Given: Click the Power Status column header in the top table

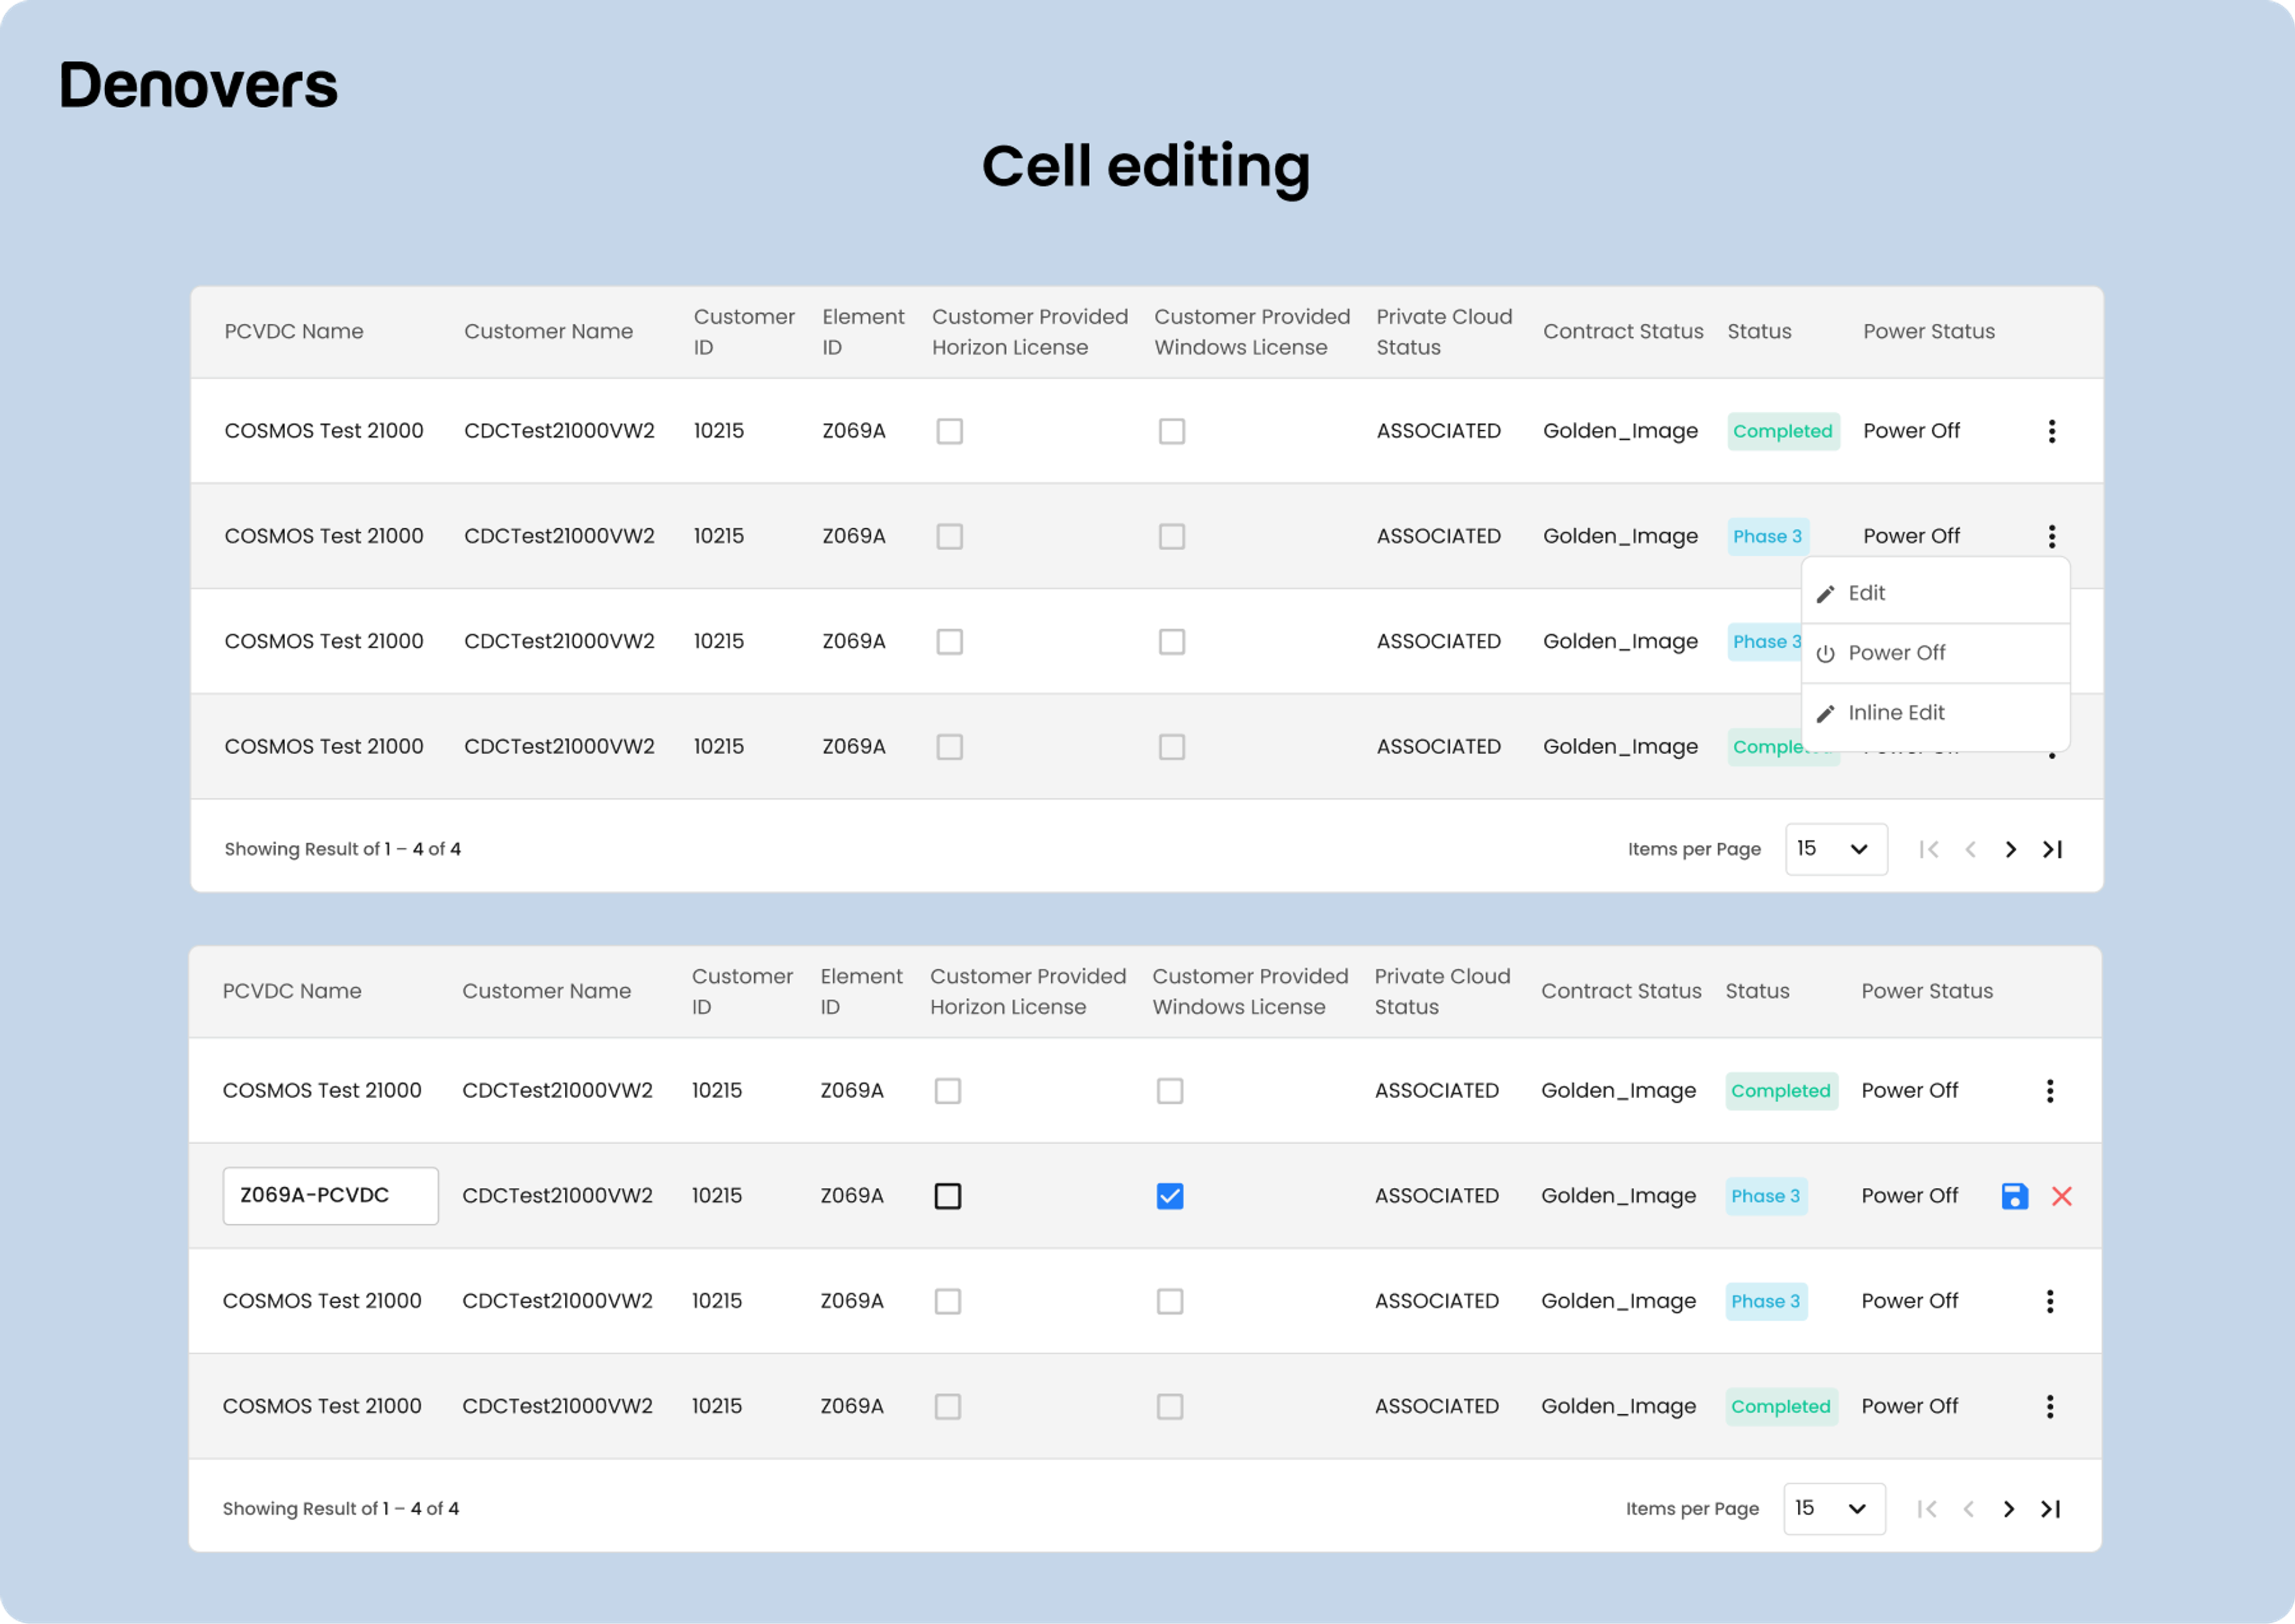Looking at the screenshot, I should (1928, 332).
